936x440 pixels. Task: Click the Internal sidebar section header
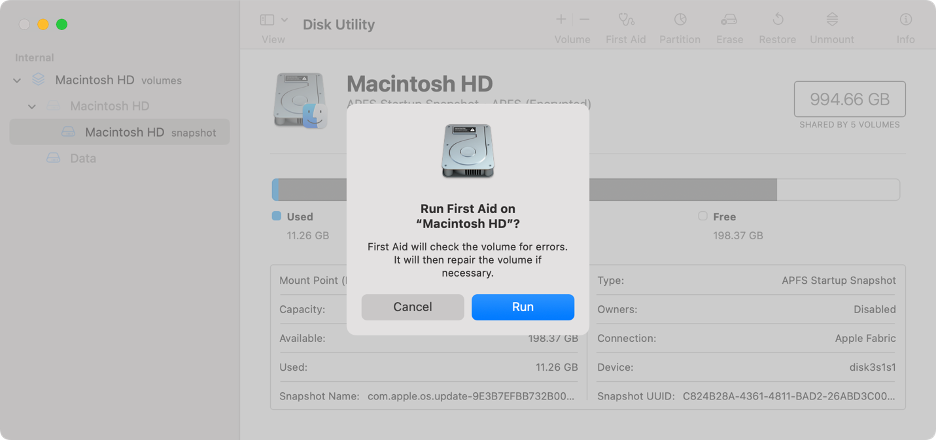pos(35,58)
